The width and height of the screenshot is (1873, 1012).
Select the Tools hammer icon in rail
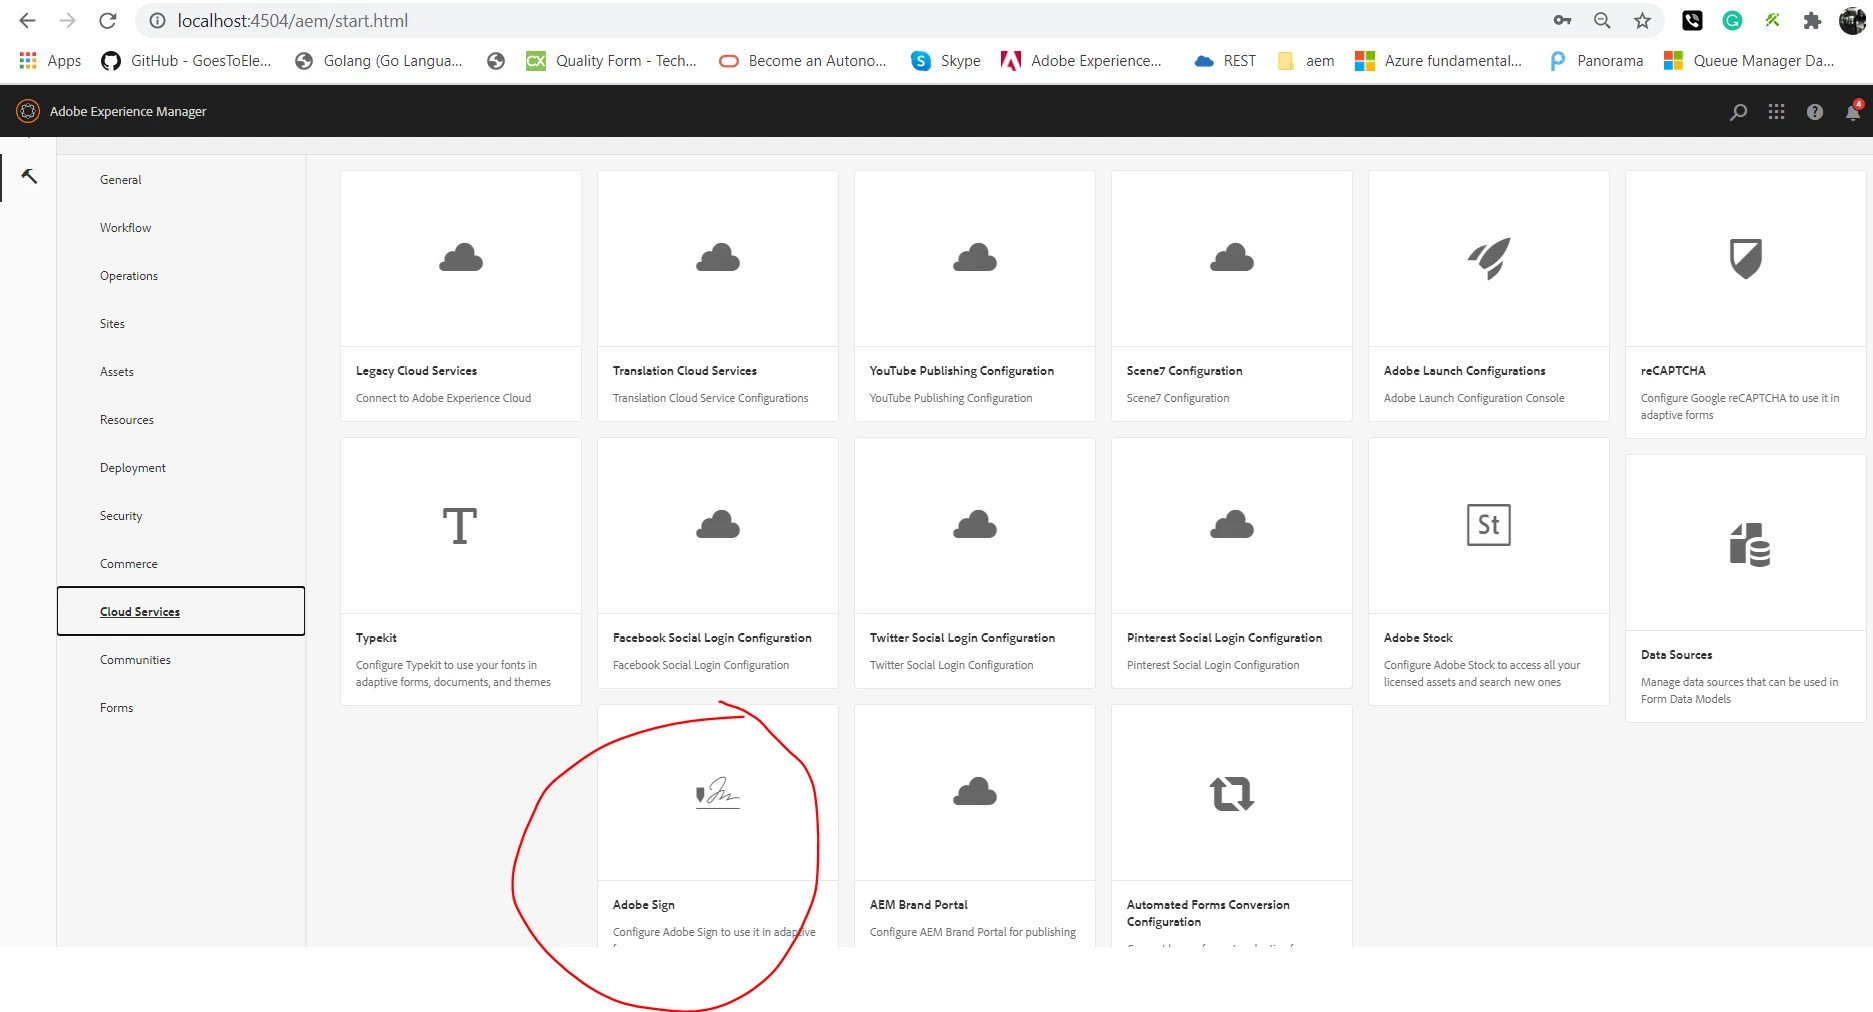[x=29, y=176]
